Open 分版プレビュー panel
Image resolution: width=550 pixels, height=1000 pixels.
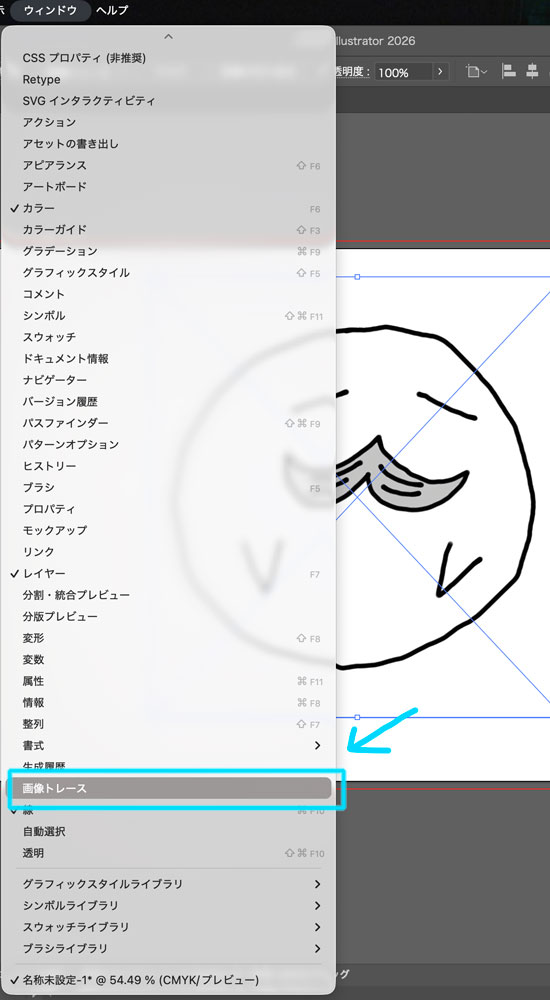(x=168, y=617)
